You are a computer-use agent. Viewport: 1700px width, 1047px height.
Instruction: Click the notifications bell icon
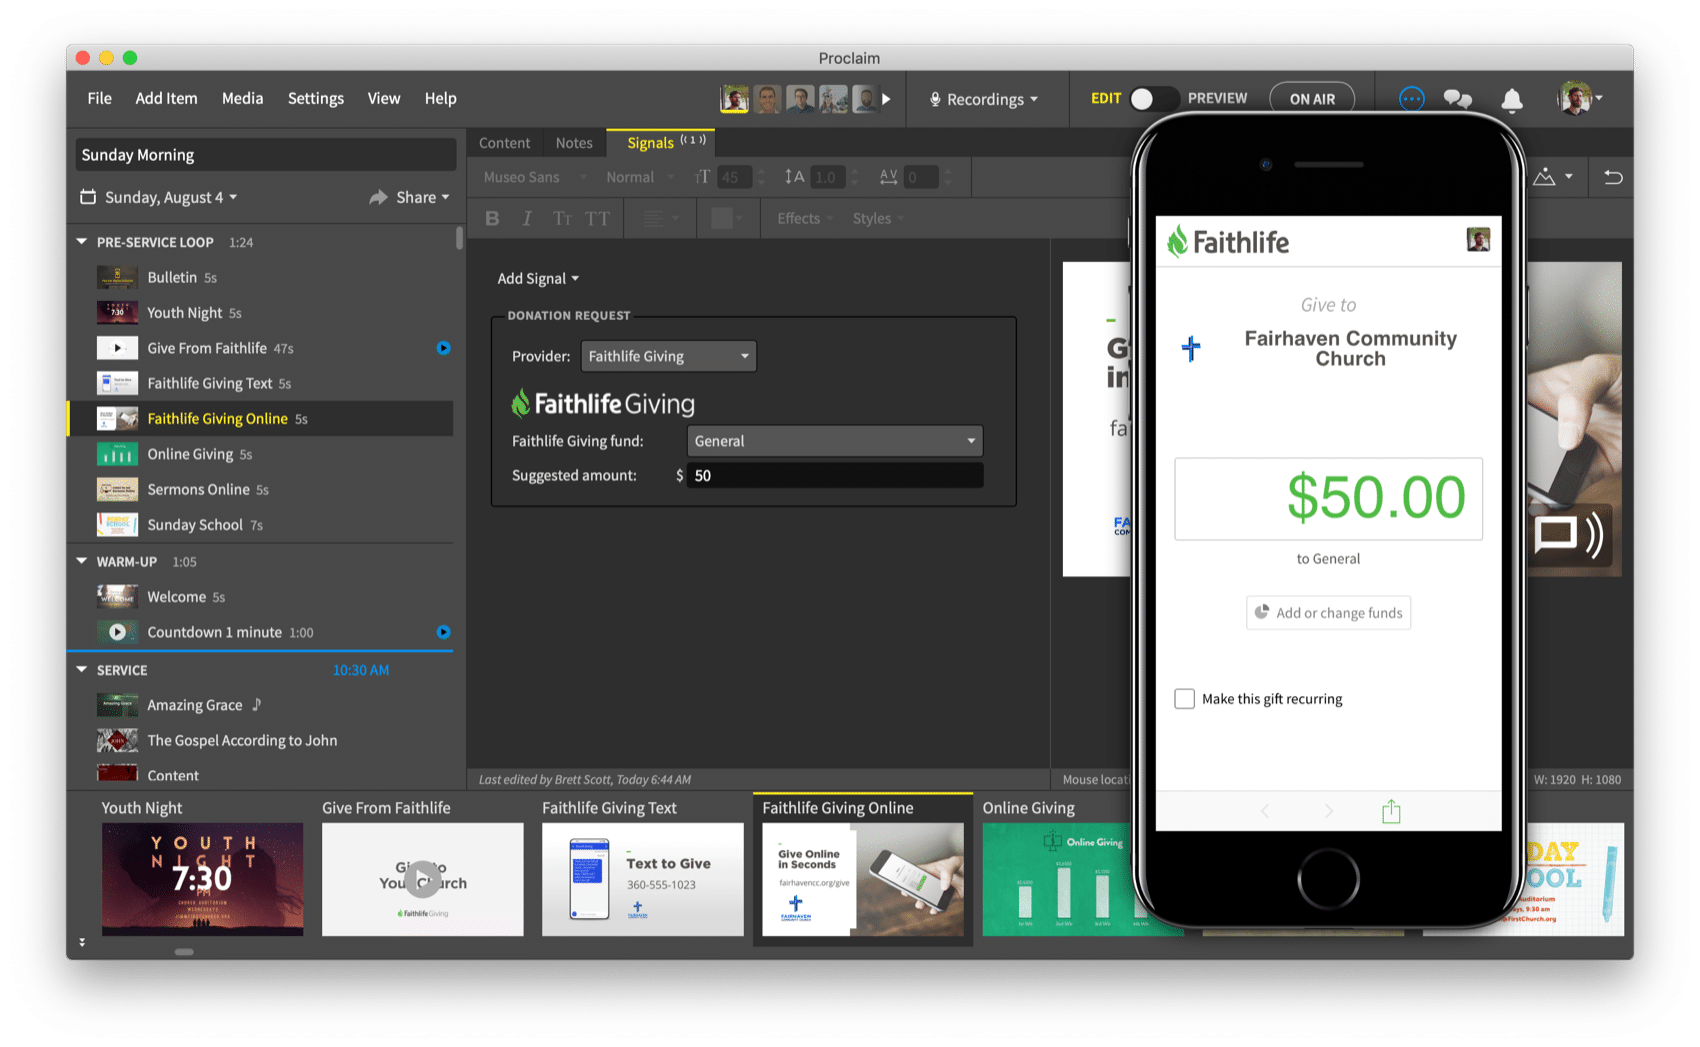click(x=1512, y=99)
